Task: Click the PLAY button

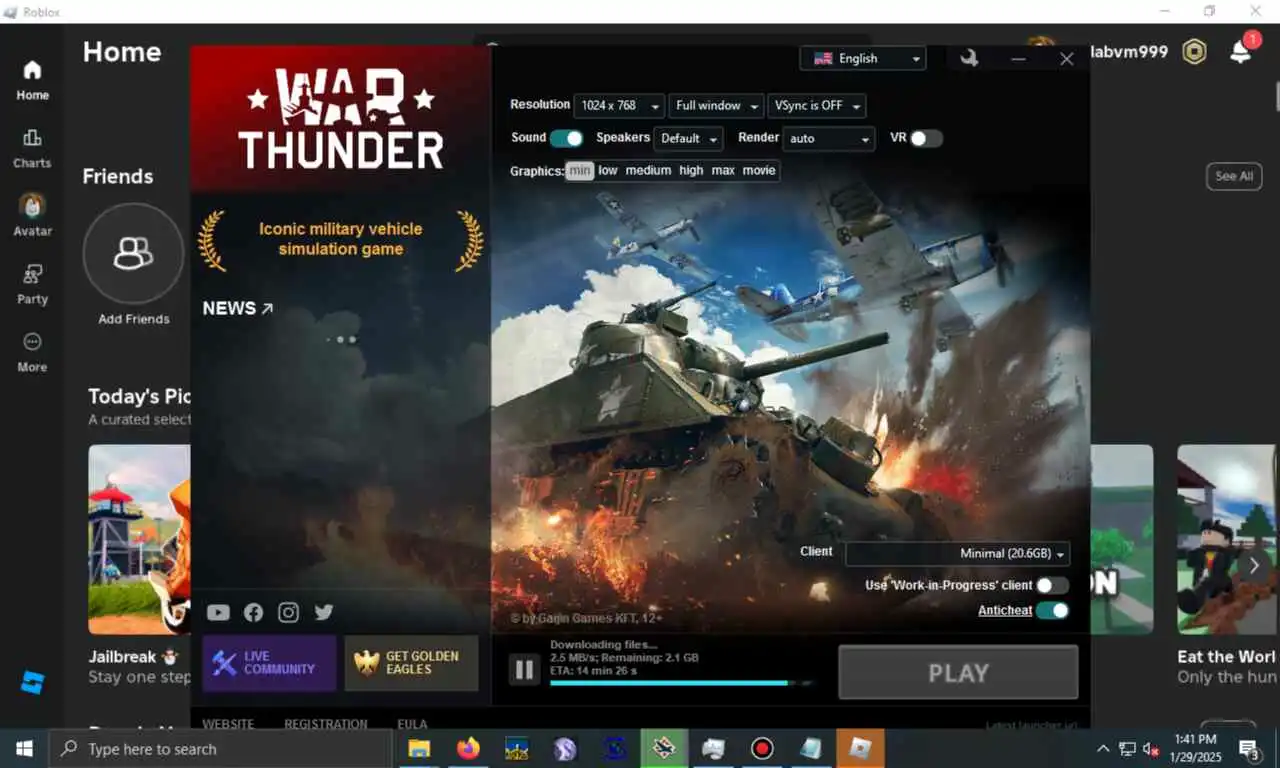Action: coord(958,672)
